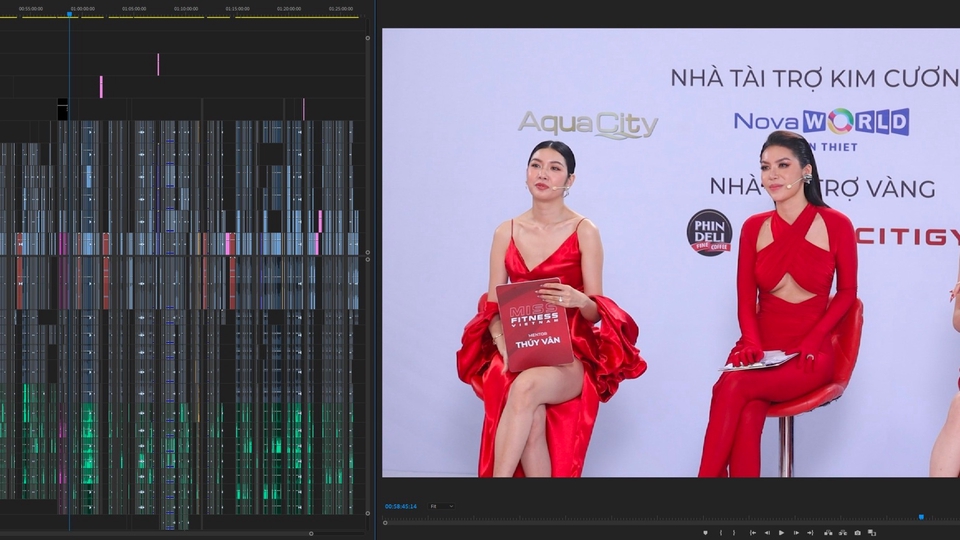Click the Mark In bracket icon
The height and width of the screenshot is (540, 960).
pos(721,532)
